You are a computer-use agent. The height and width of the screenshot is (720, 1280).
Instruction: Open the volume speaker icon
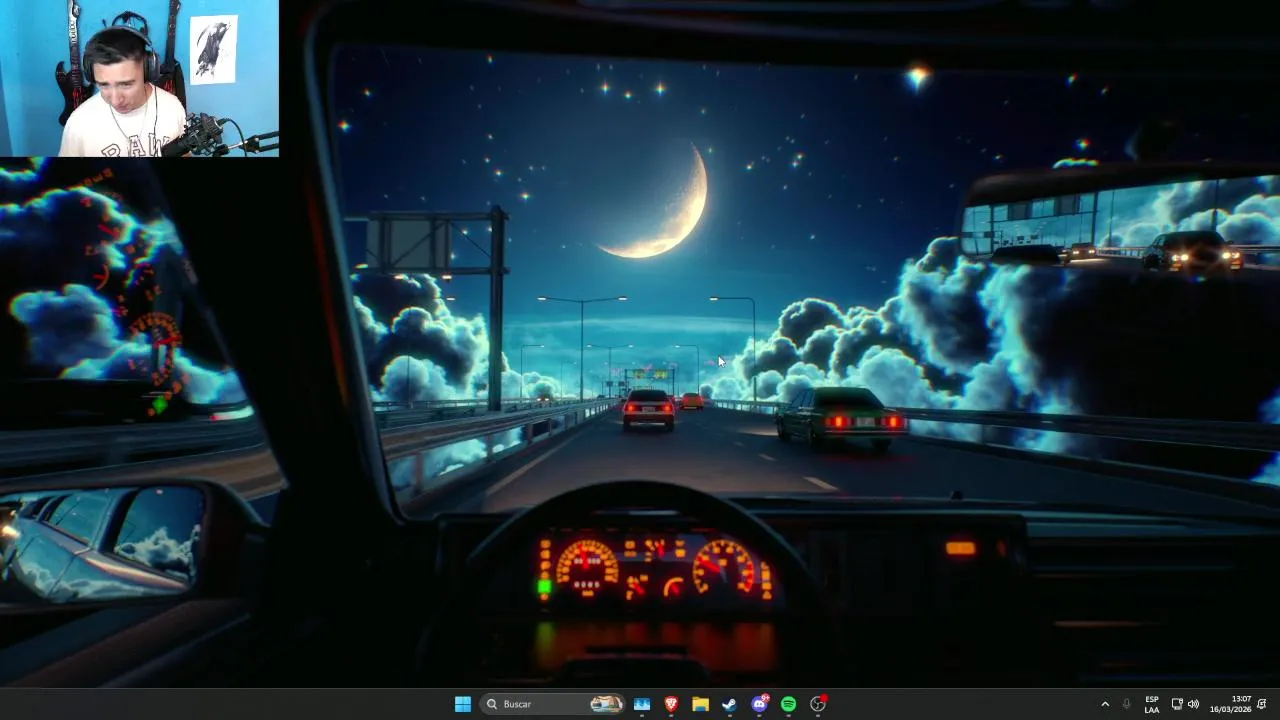(1193, 704)
